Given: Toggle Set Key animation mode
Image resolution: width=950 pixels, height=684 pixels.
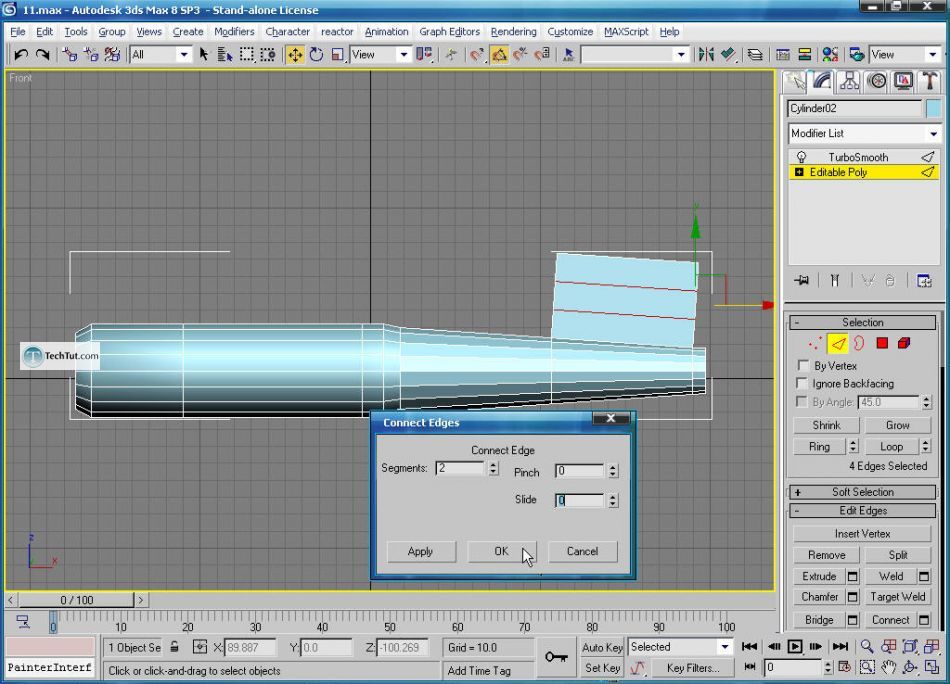Looking at the screenshot, I should (602, 668).
